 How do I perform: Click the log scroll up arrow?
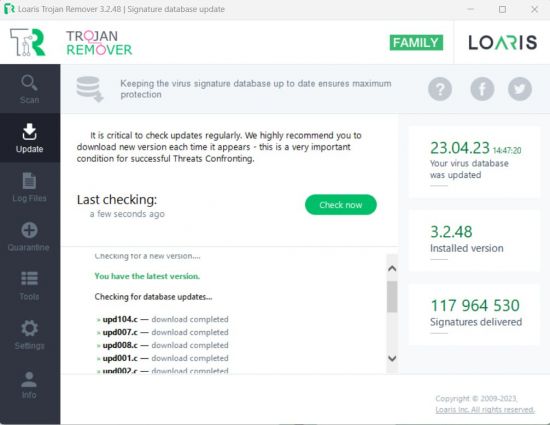(x=392, y=269)
